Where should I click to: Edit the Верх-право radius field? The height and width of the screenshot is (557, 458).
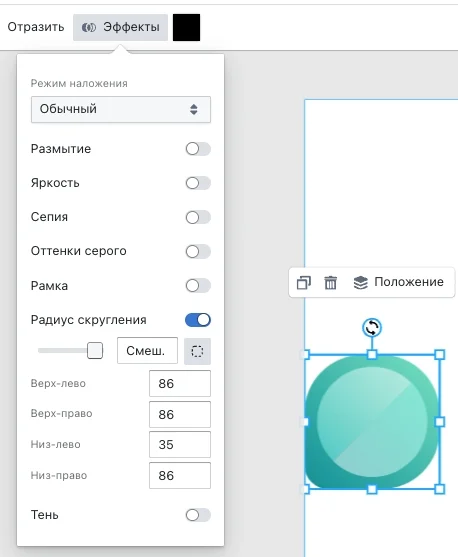[x=180, y=415]
